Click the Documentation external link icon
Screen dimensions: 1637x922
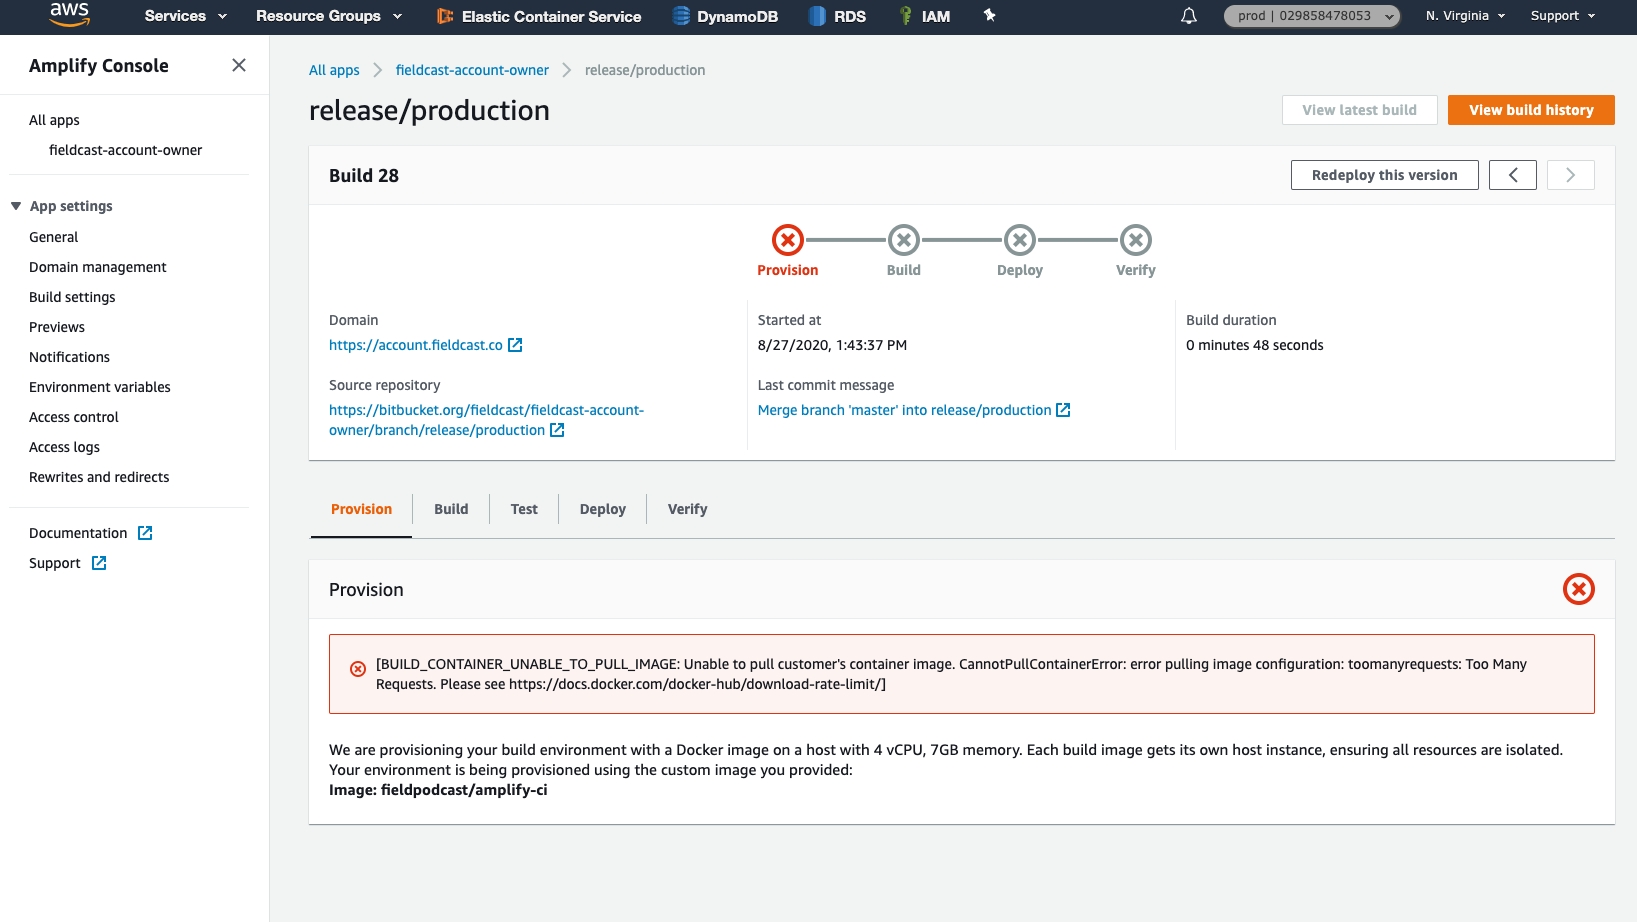click(x=145, y=533)
